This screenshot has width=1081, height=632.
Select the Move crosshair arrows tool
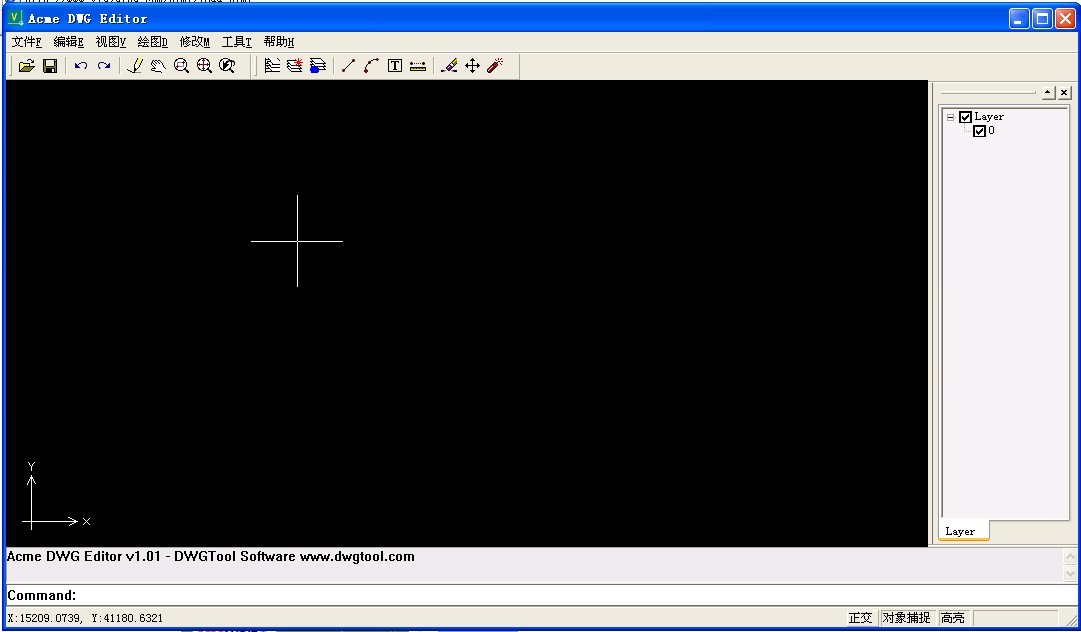pos(472,66)
